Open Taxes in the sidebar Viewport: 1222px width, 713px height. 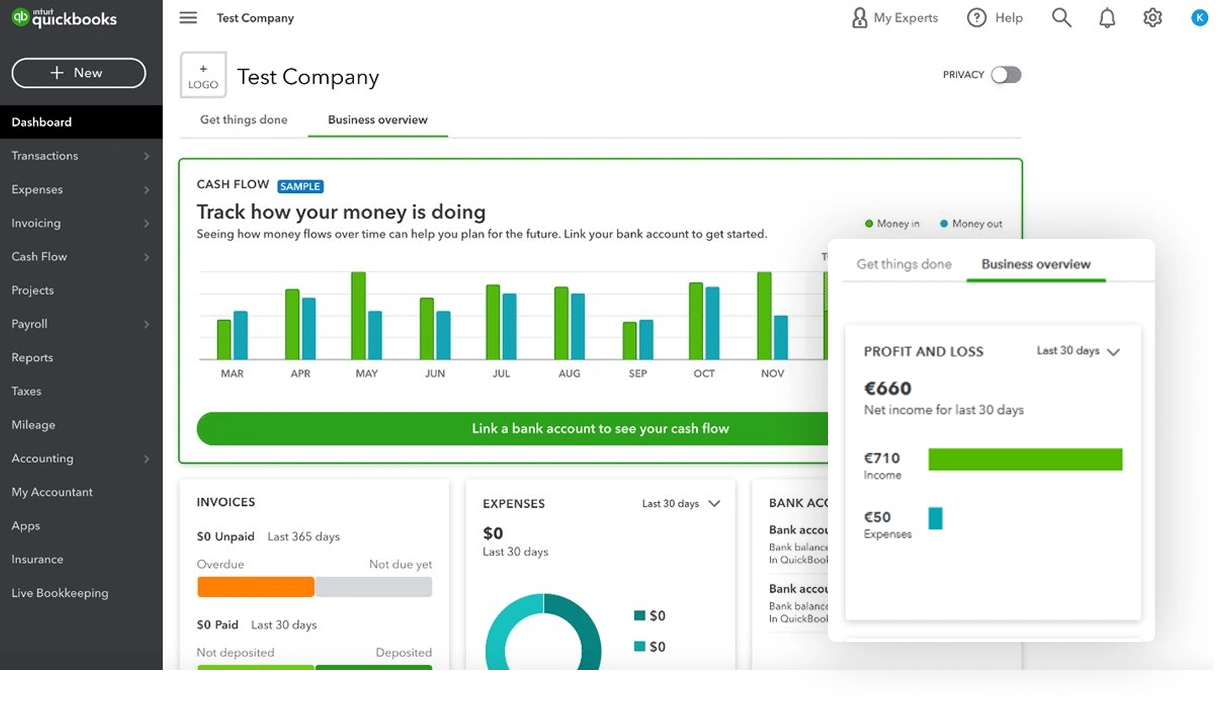point(27,391)
